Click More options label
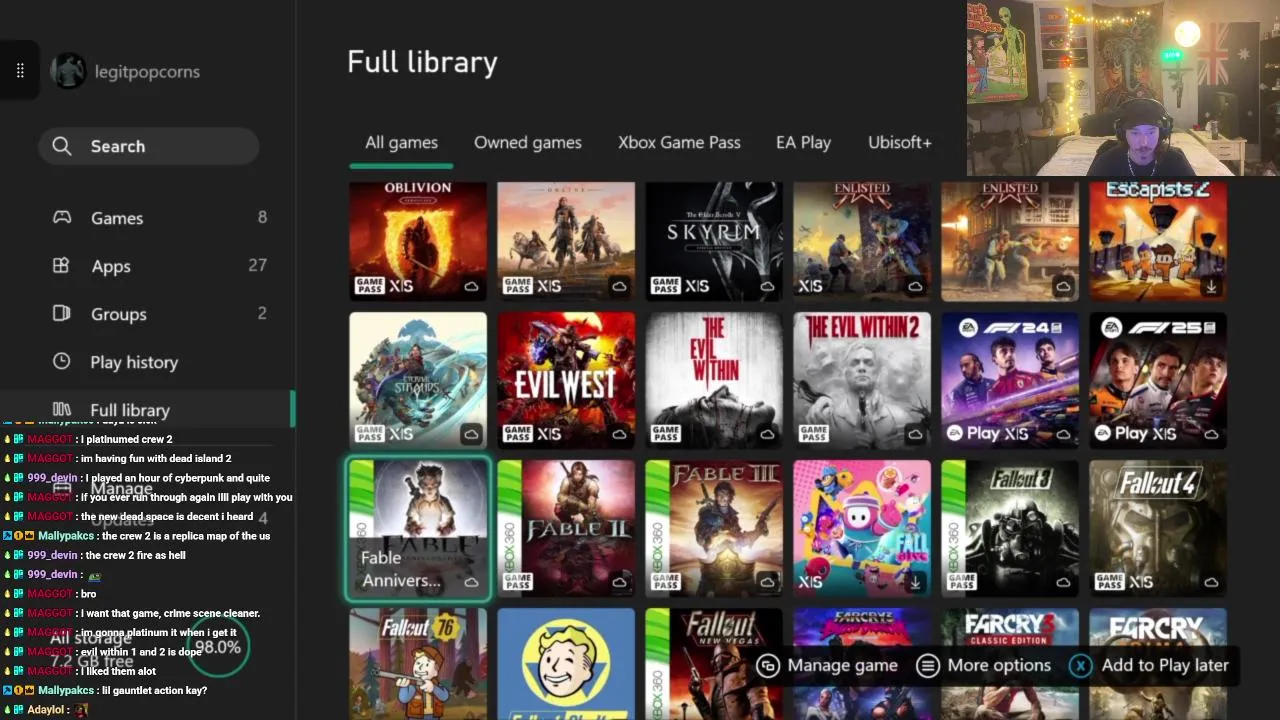The width and height of the screenshot is (1280, 720). (x=999, y=665)
